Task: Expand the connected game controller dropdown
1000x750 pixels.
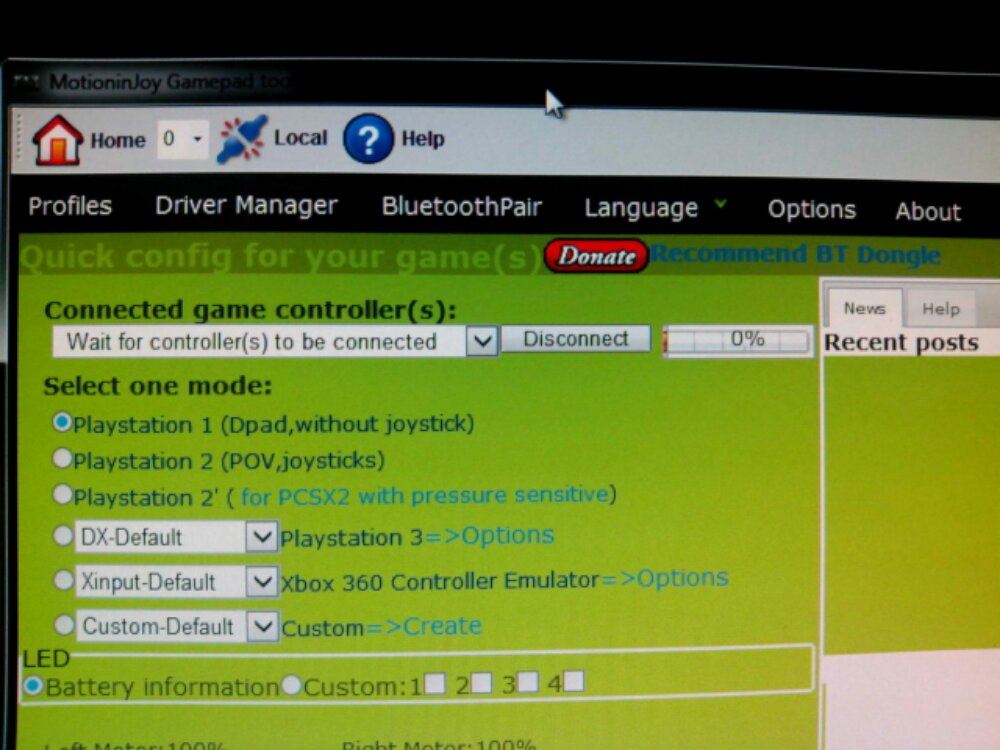Action: tap(482, 341)
